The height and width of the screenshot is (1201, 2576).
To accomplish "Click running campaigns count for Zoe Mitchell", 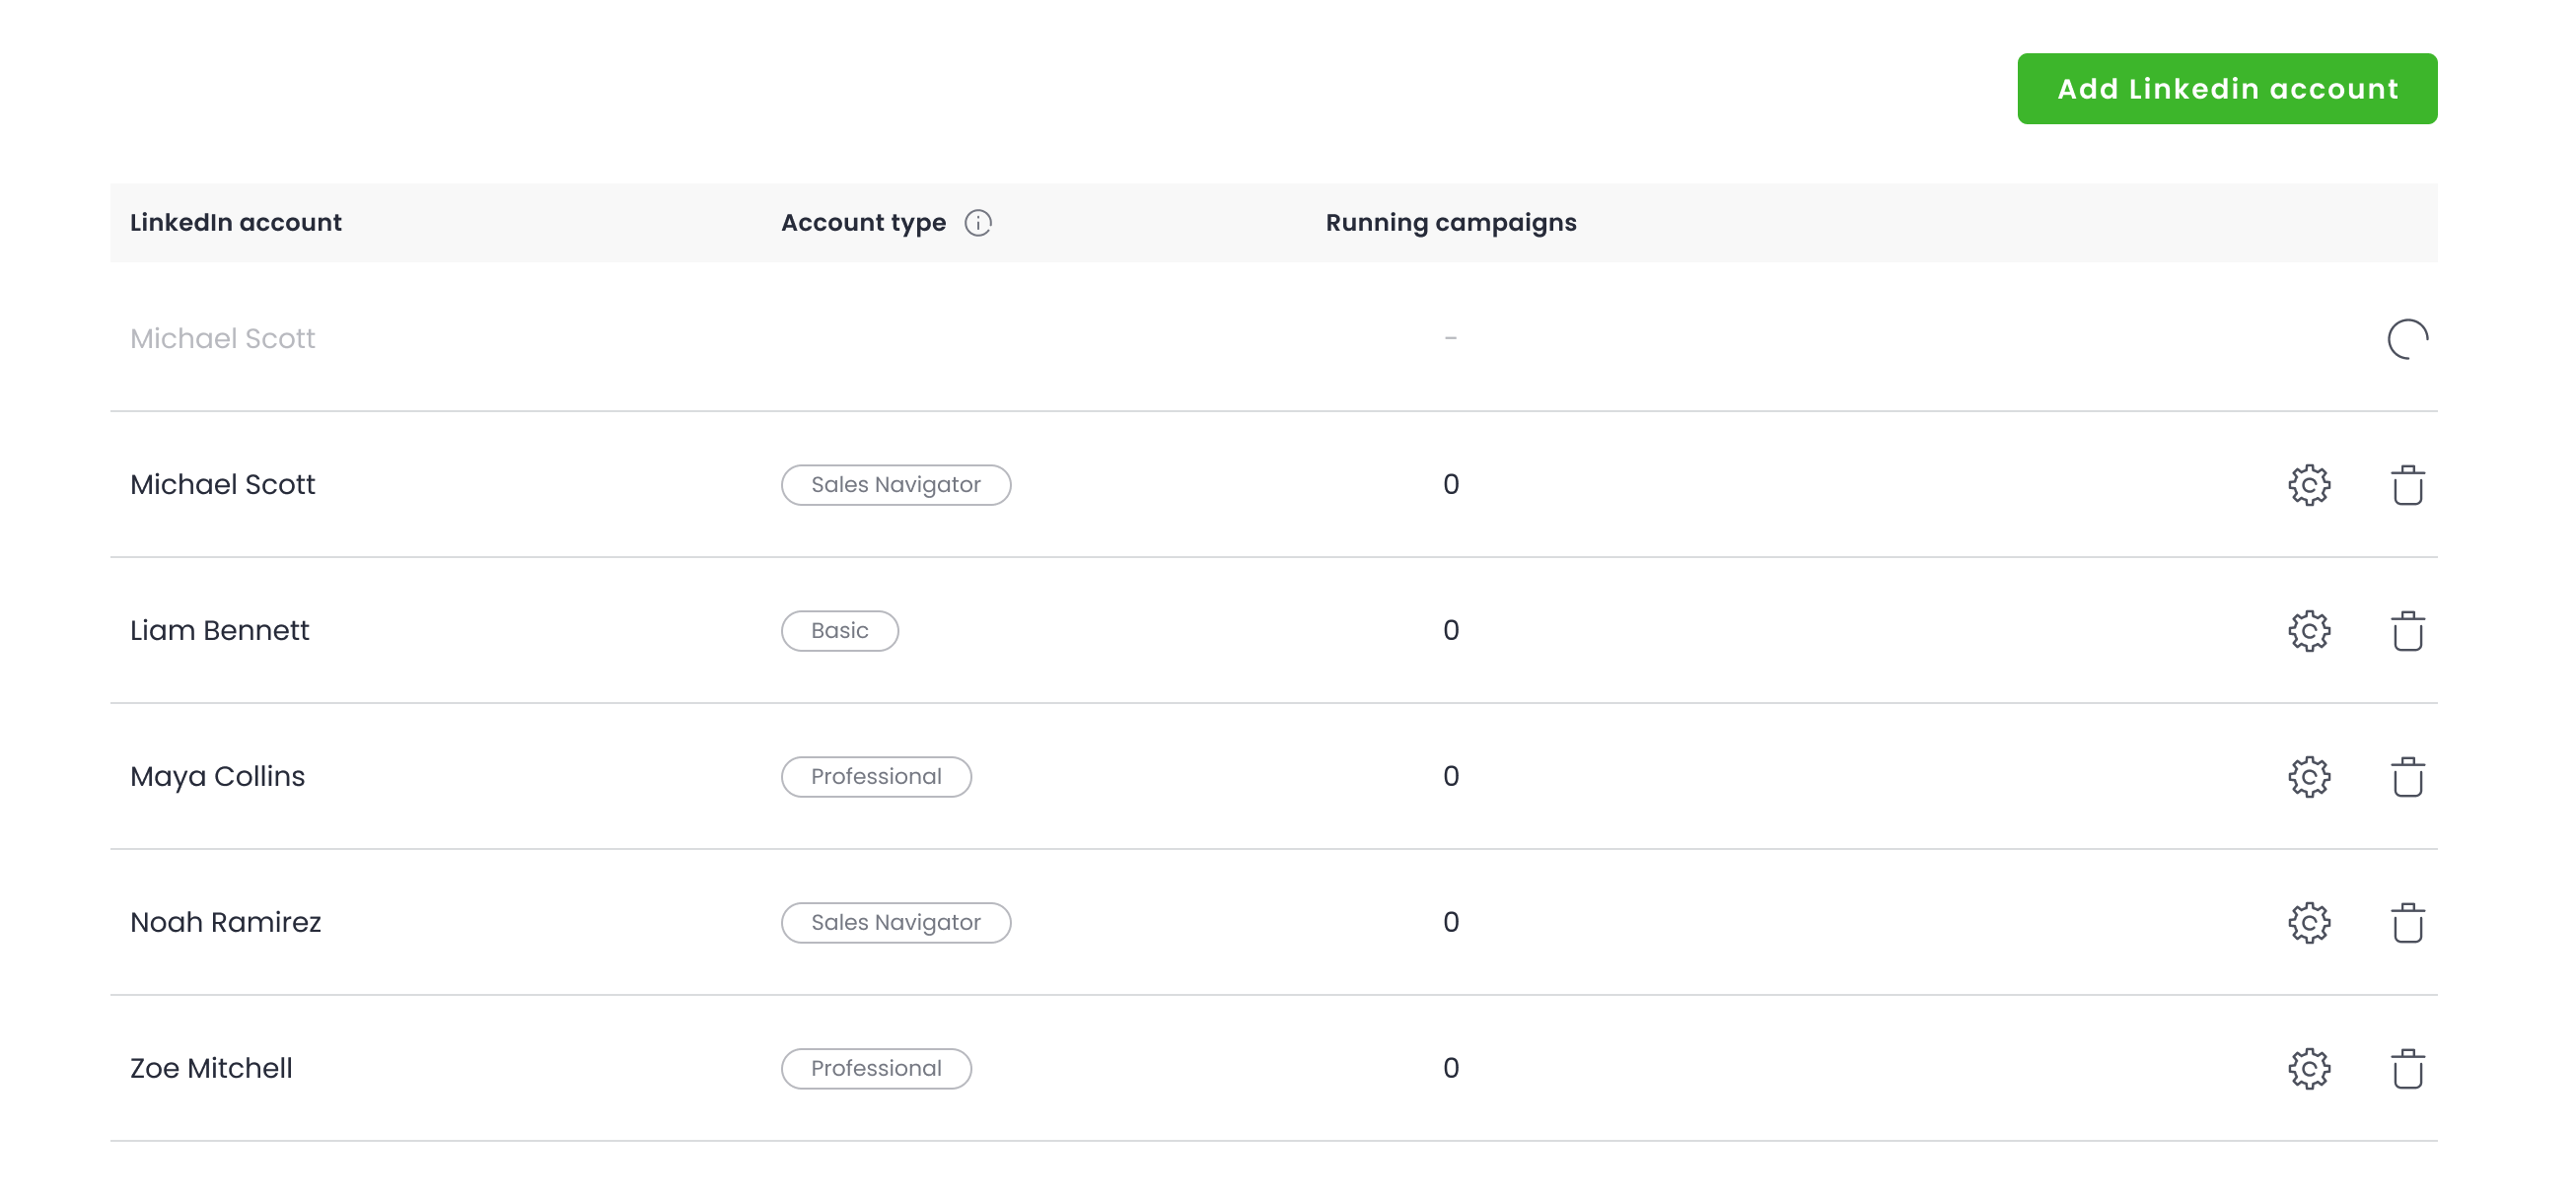I will point(1450,1069).
